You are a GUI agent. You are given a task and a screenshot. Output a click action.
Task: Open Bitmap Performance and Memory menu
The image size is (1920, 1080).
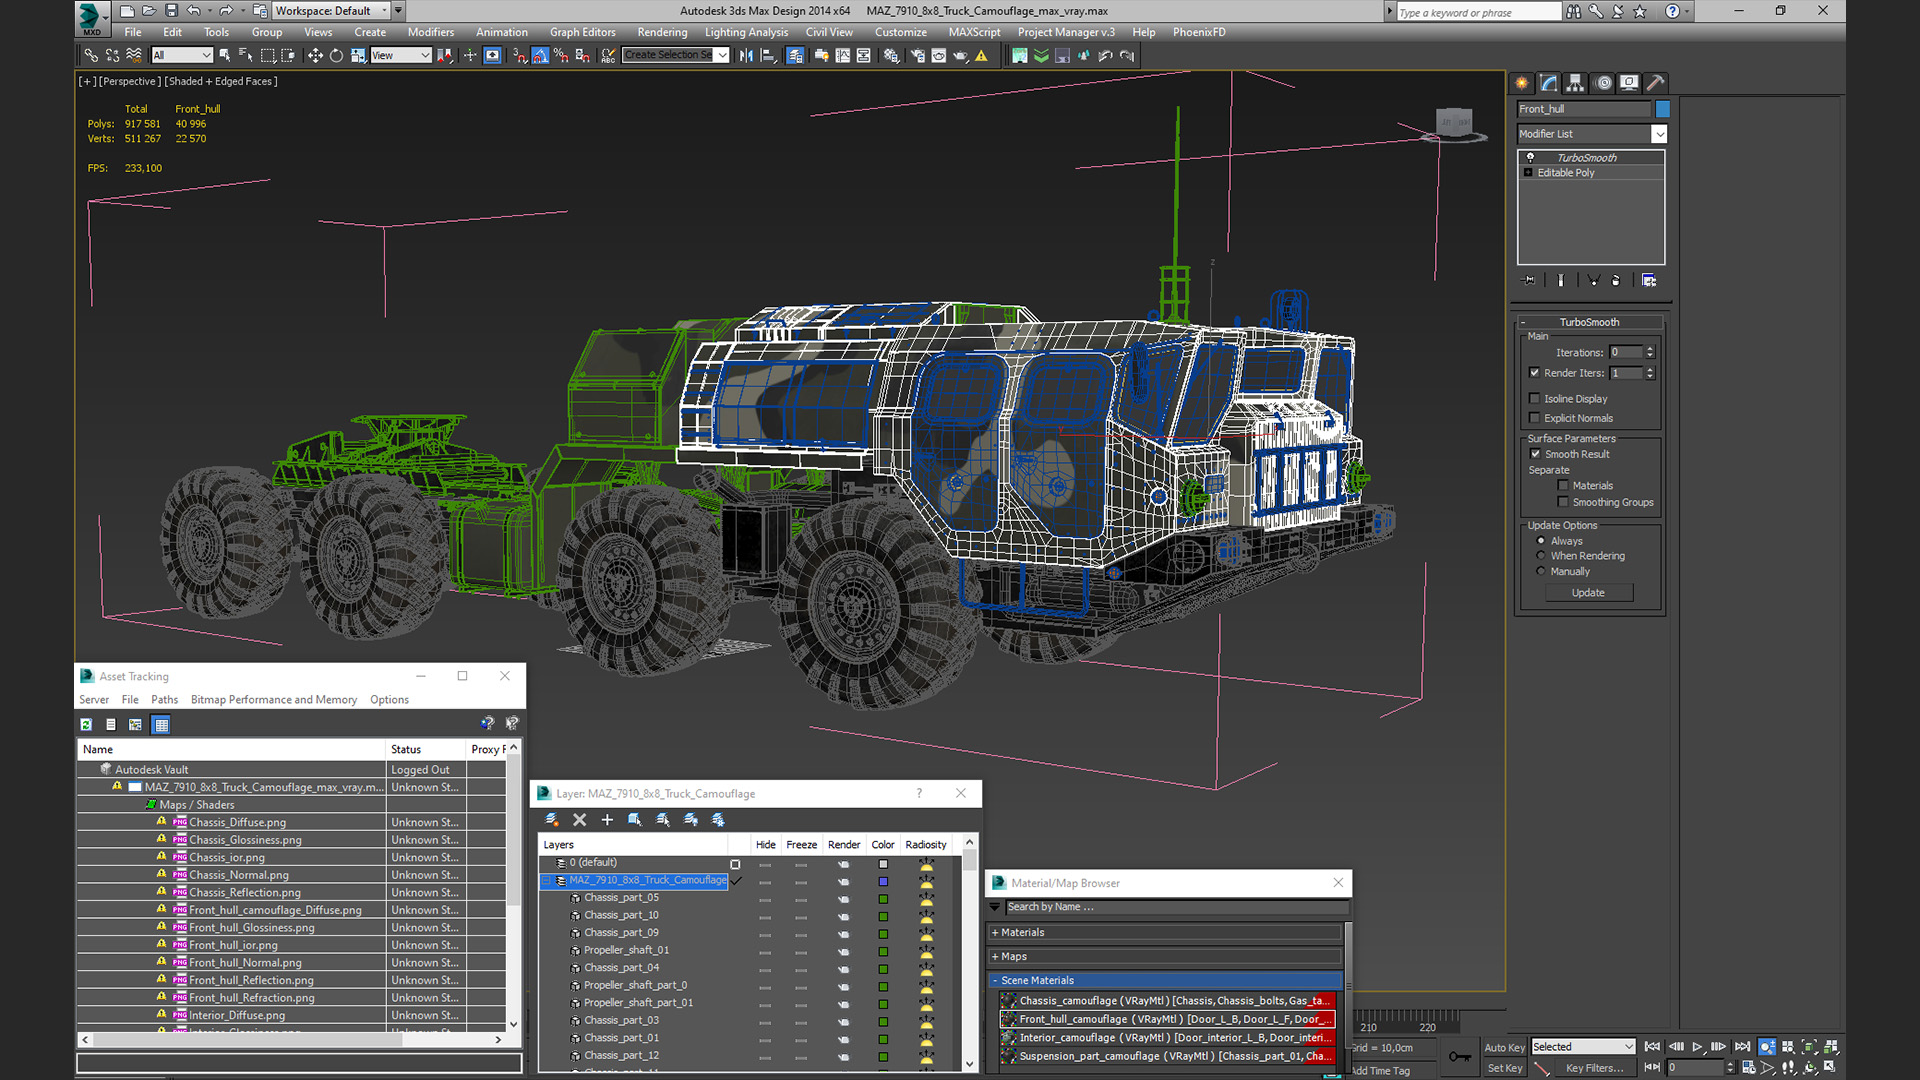pyautogui.click(x=274, y=700)
